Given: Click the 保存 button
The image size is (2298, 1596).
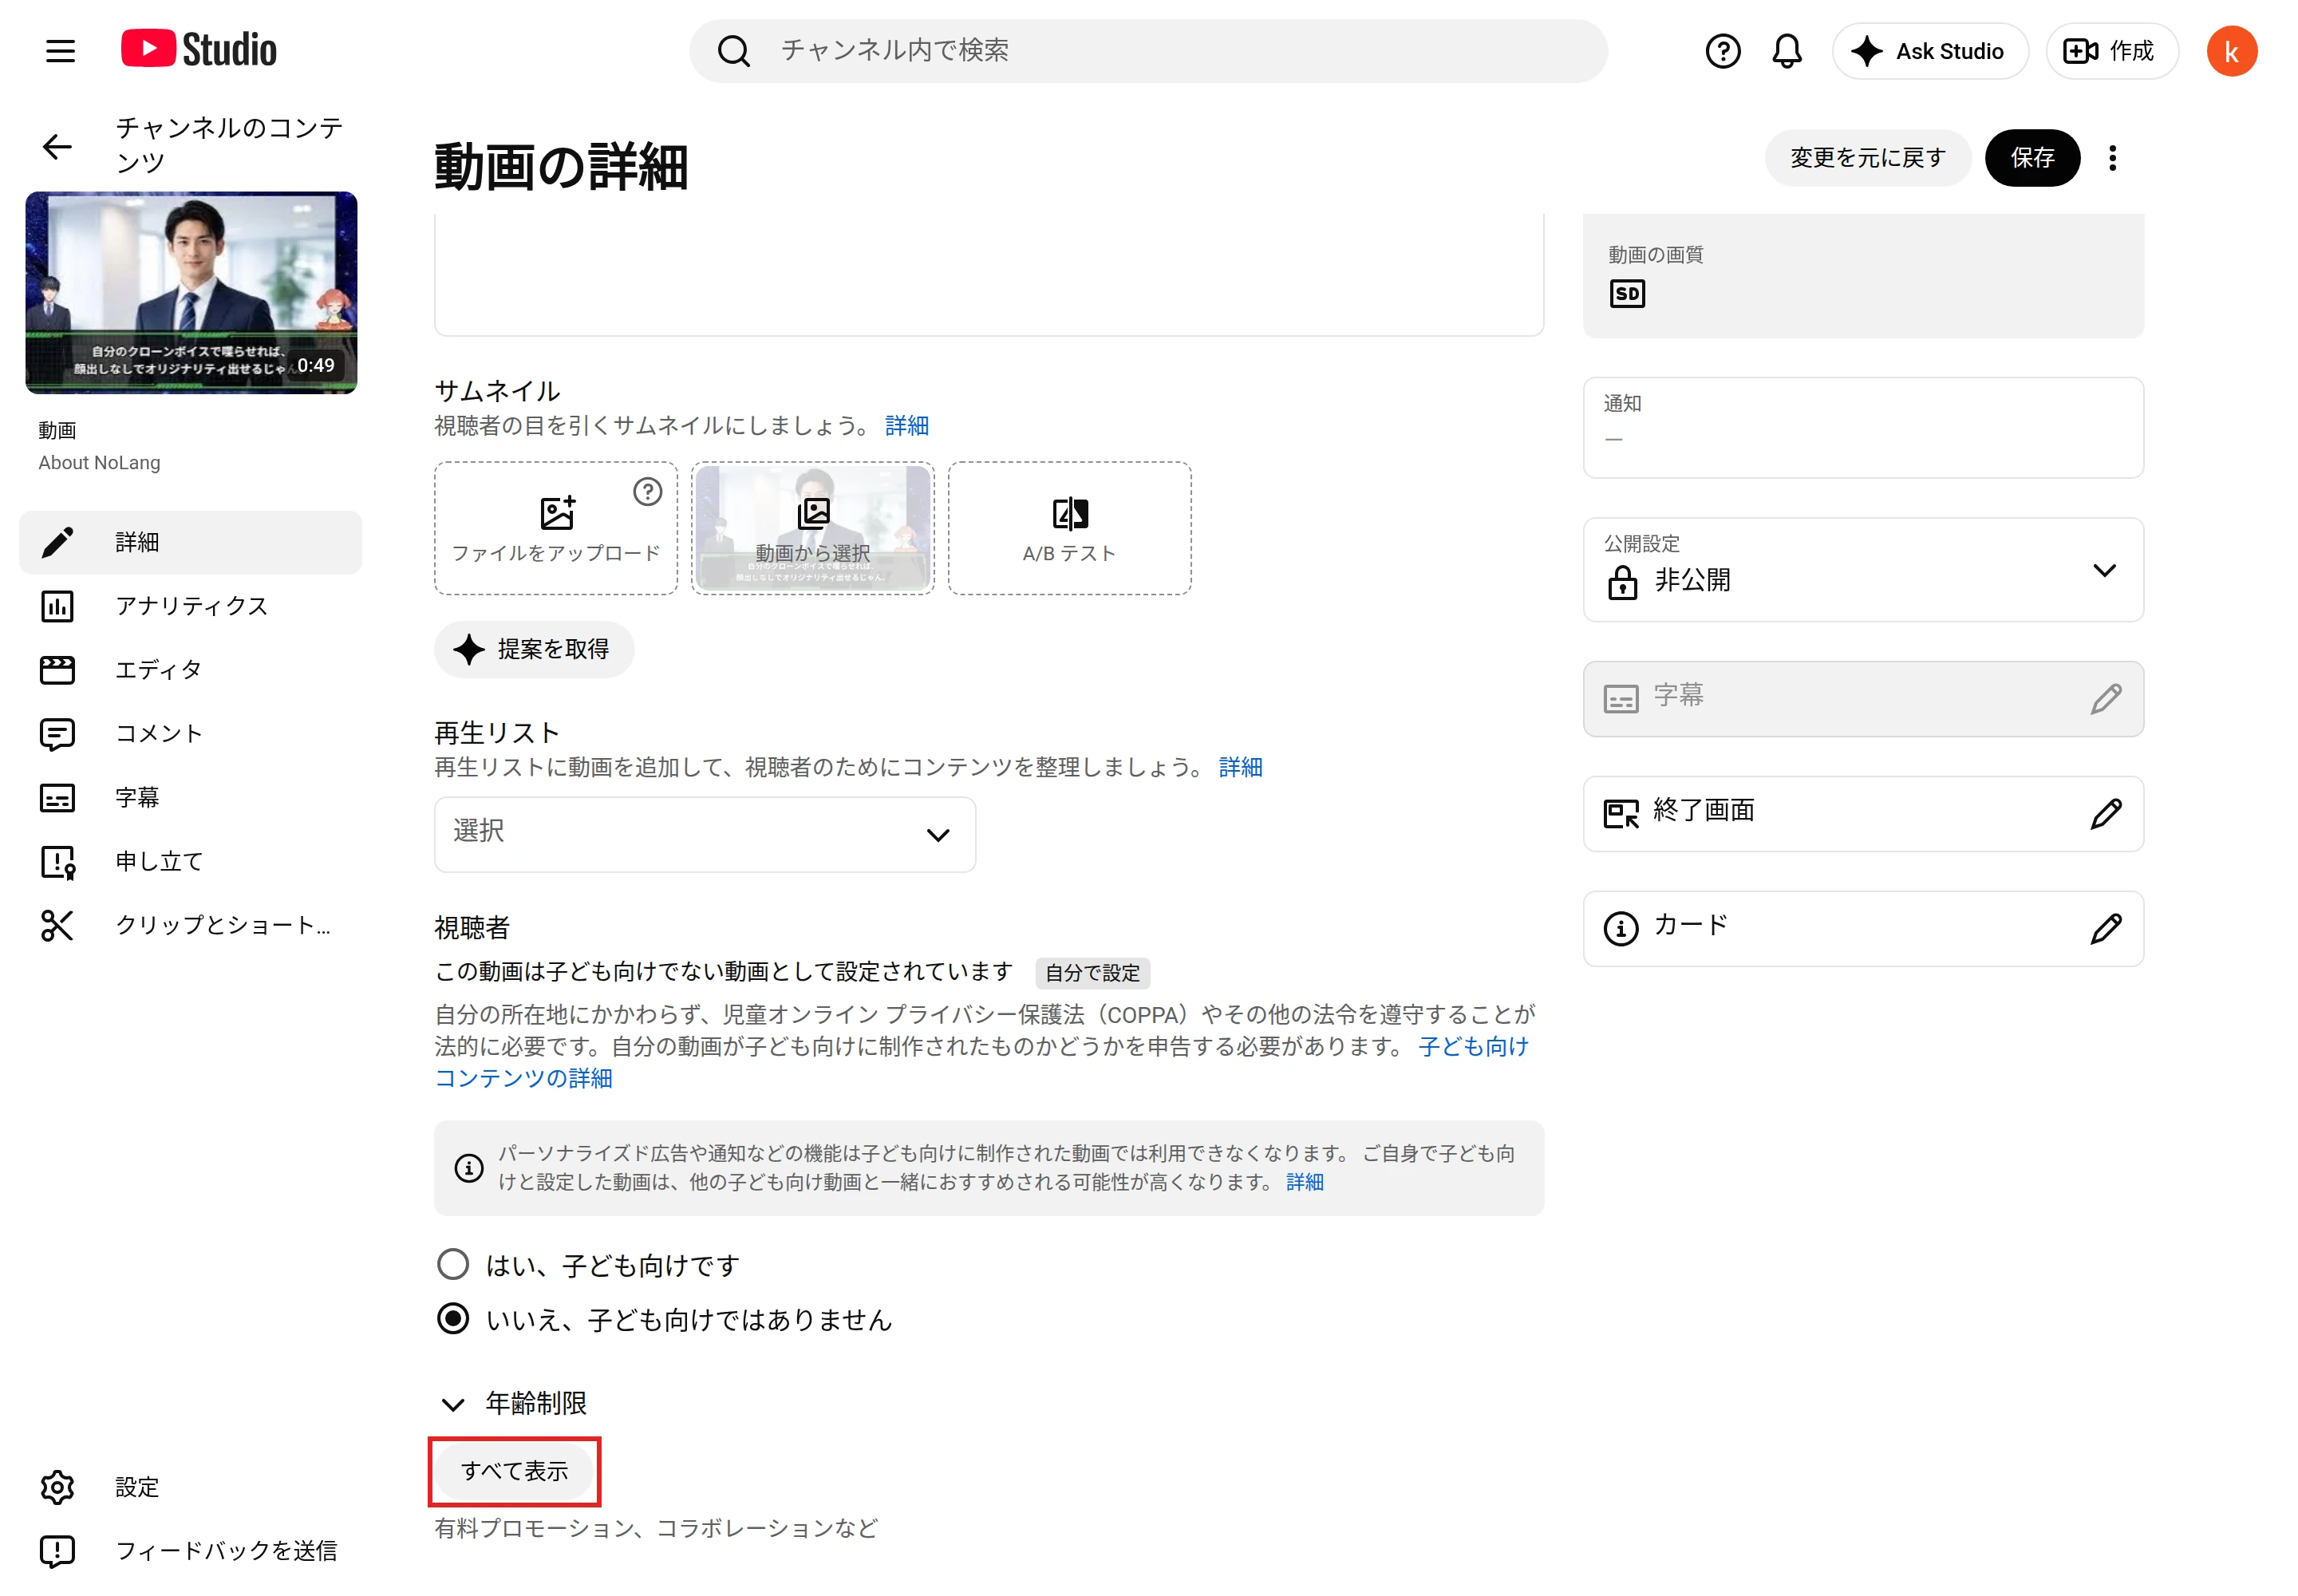Looking at the screenshot, I should pos(2031,158).
